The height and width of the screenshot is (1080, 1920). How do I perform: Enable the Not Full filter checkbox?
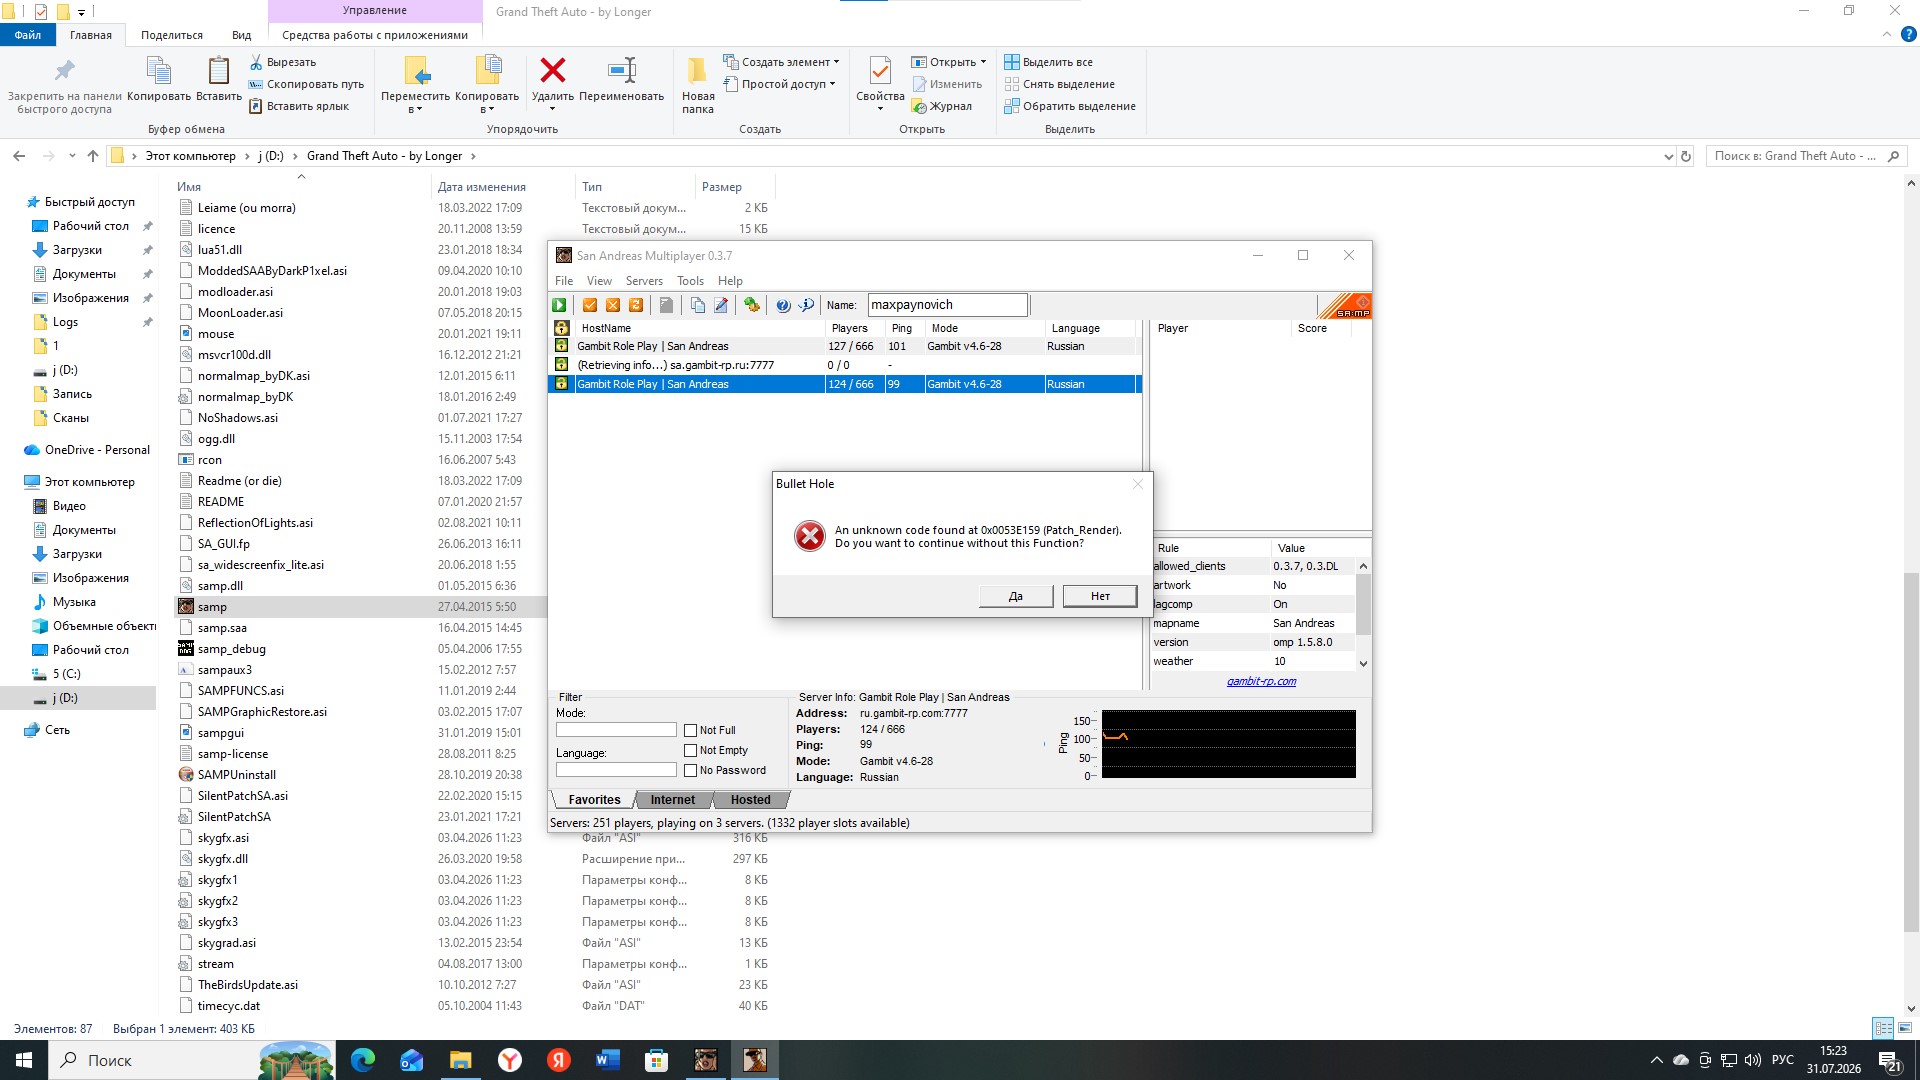click(x=690, y=731)
